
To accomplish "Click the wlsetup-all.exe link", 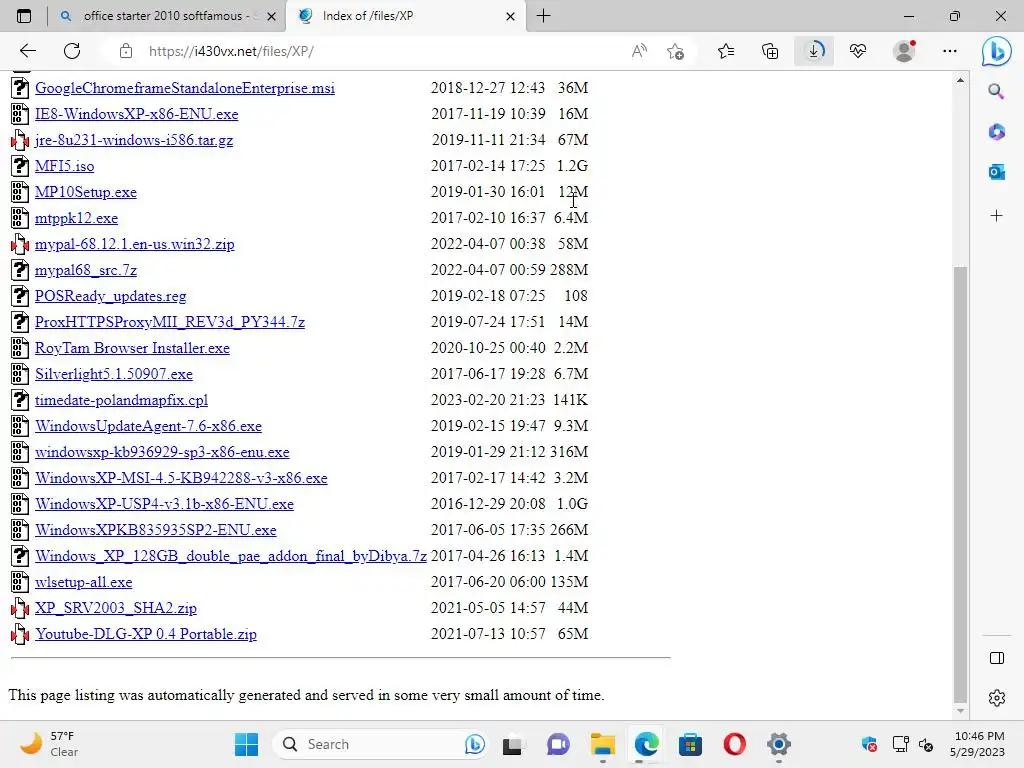I will (x=84, y=583).
